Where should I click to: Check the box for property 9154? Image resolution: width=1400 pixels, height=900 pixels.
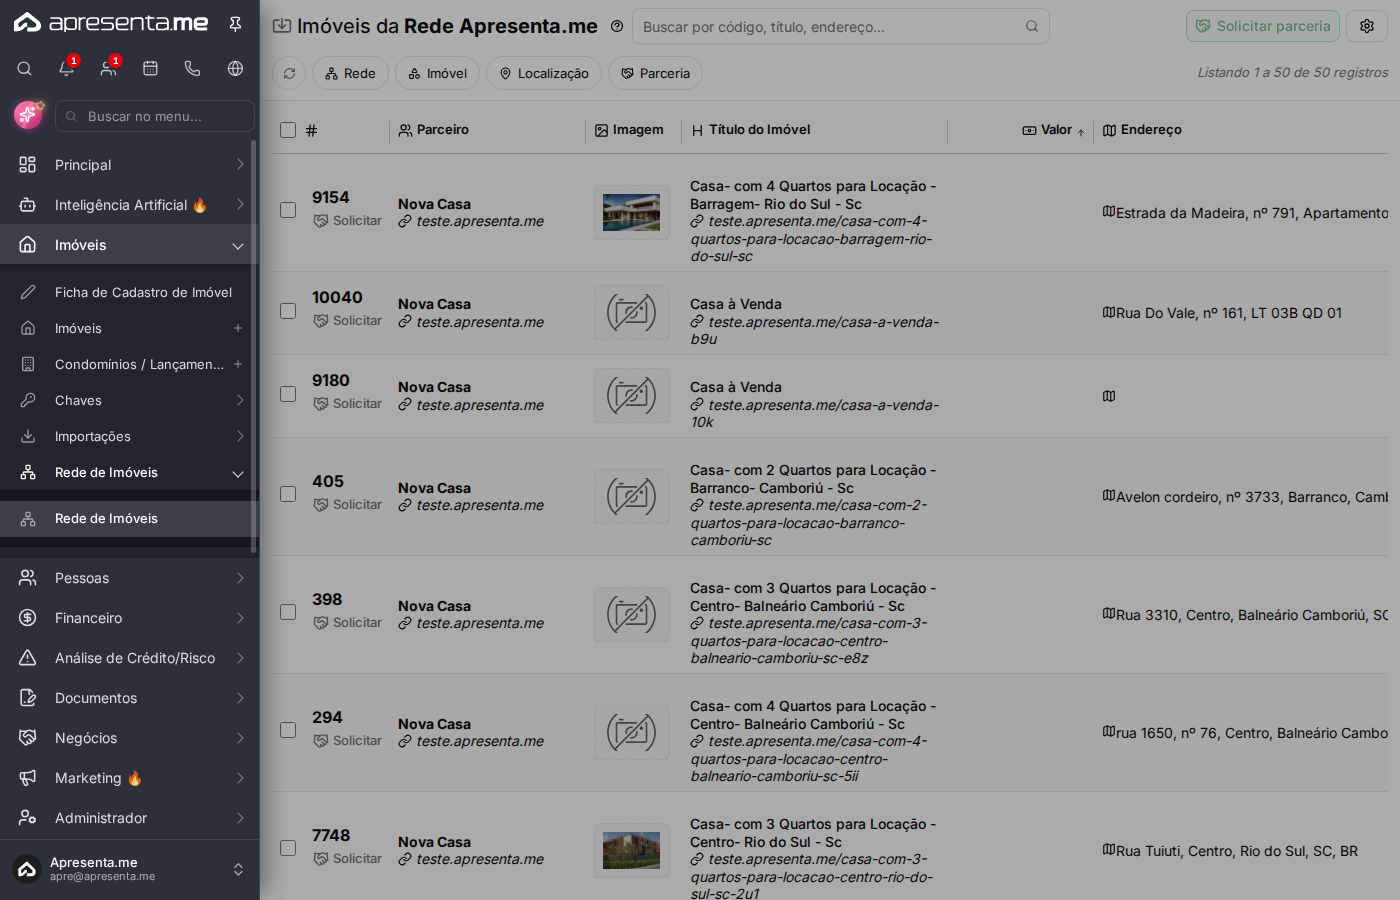pos(288,210)
